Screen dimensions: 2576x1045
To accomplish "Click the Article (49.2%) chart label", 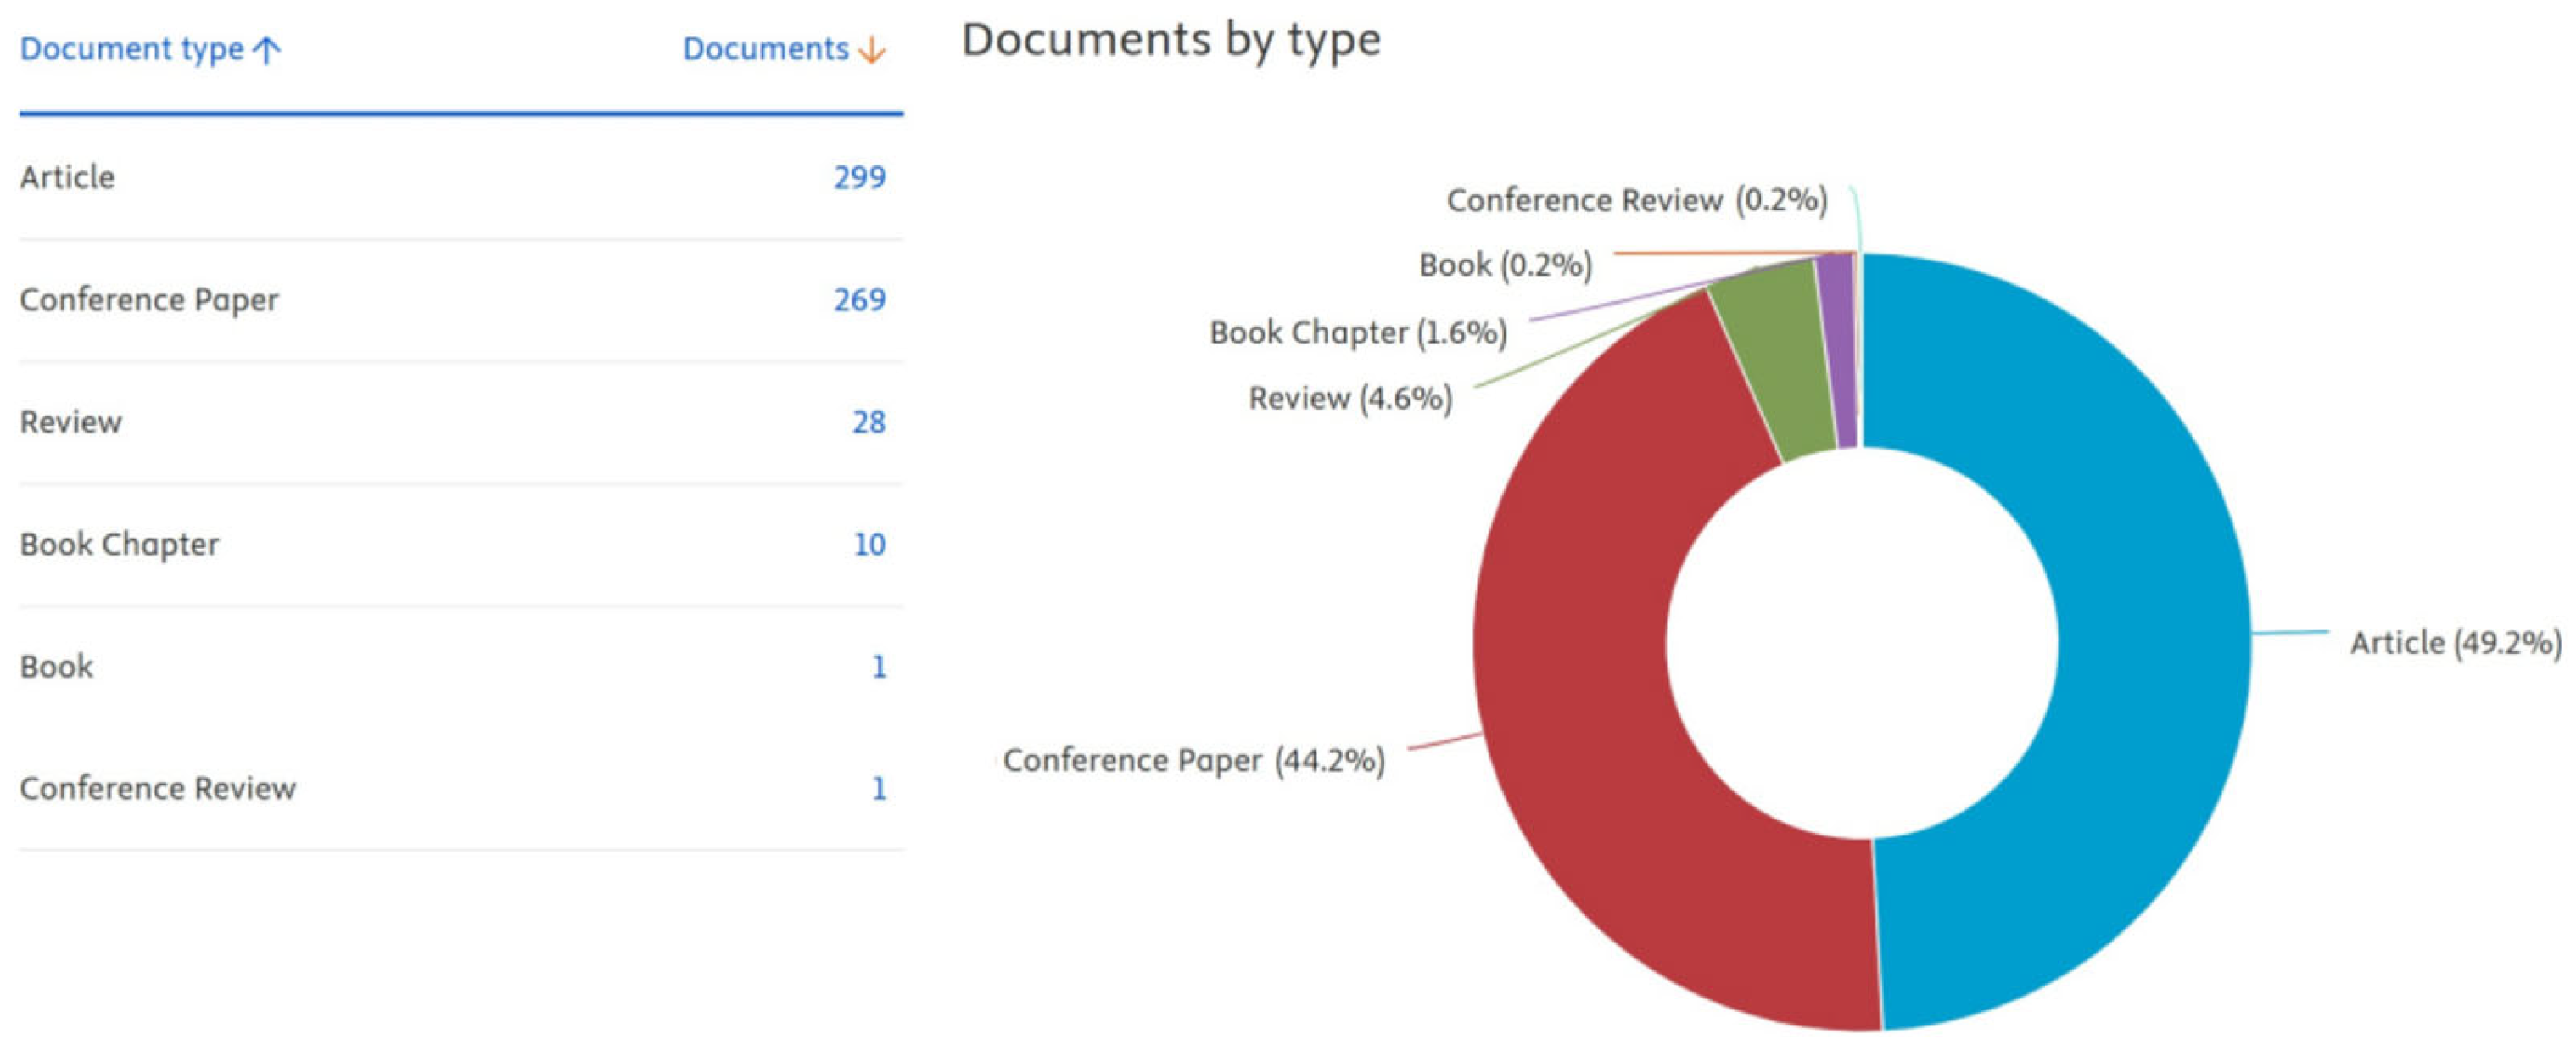I will click(x=2455, y=642).
